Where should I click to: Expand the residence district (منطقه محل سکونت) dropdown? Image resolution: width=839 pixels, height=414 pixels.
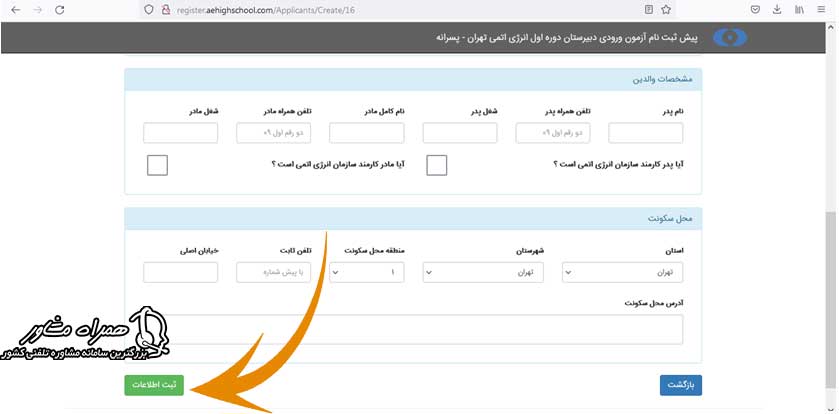(x=367, y=272)
